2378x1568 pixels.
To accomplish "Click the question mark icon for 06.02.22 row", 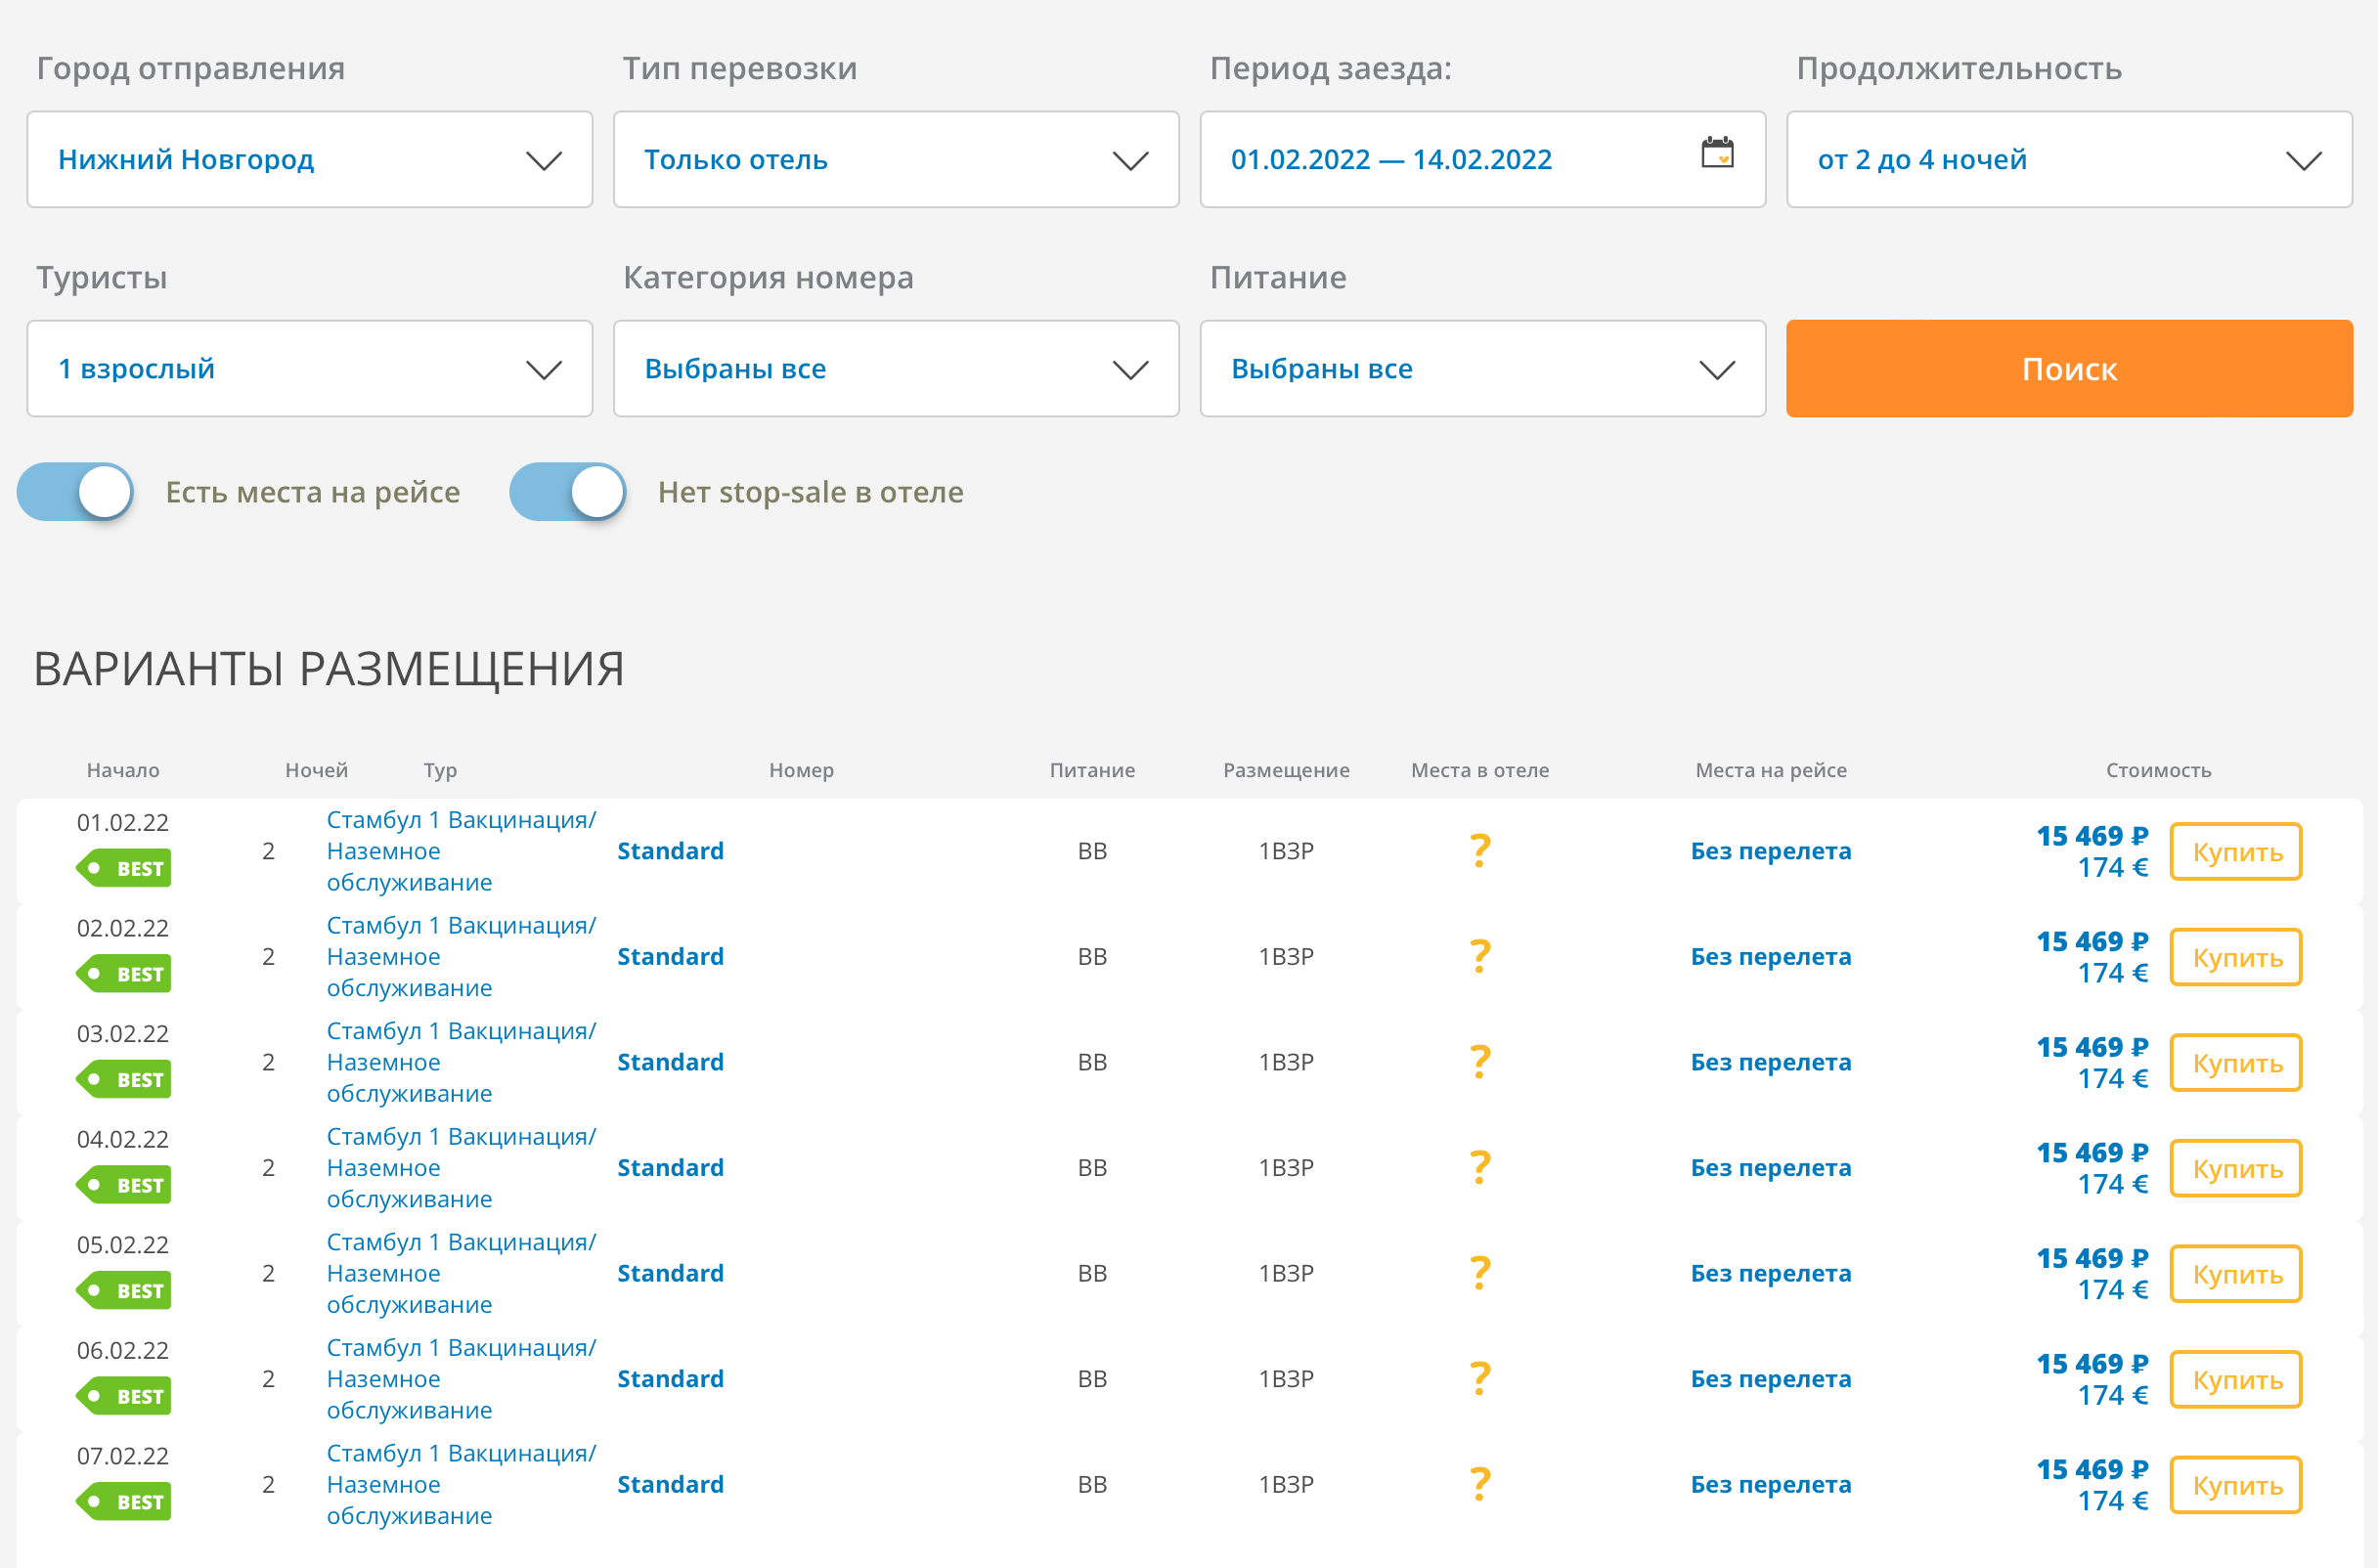I will click(1480, 1379).
